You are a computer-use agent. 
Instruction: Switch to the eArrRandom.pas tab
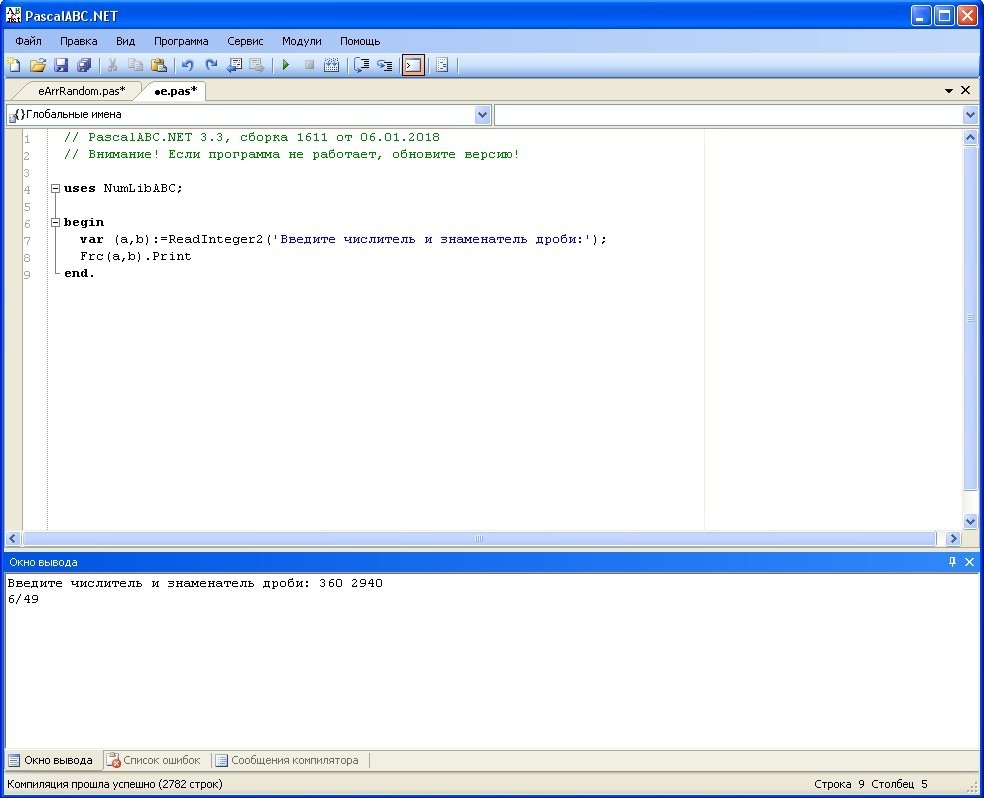pyautogui.click(x=81, y=91)
